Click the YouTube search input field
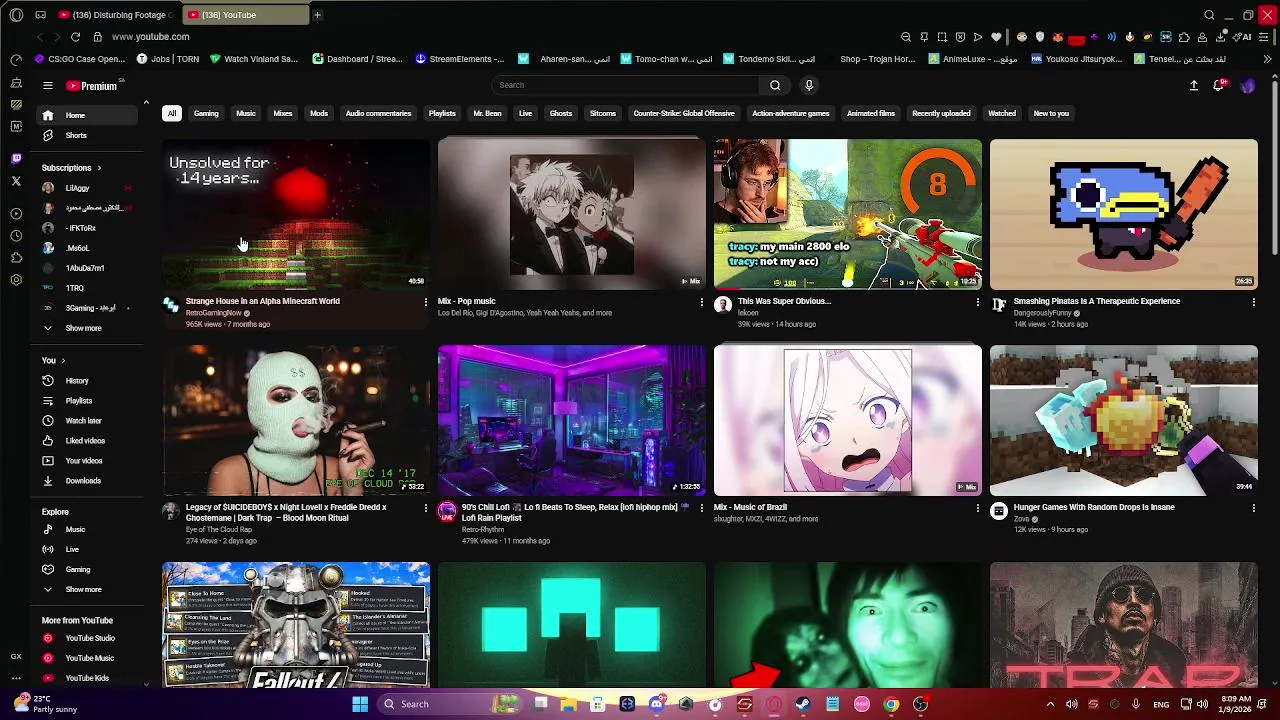This screenshot has height=720, width=1280. point(625,85)
